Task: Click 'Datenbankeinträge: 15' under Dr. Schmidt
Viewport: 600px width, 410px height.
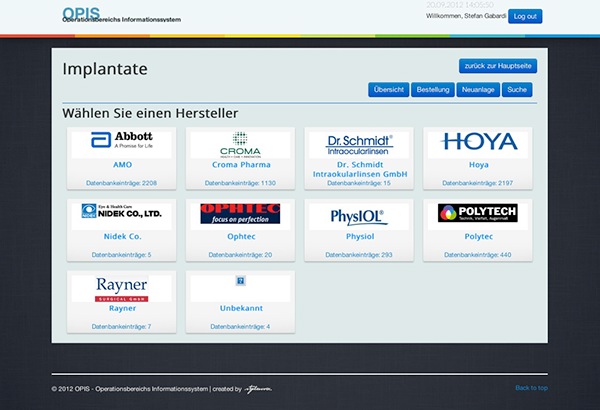Action: [359, 183]
